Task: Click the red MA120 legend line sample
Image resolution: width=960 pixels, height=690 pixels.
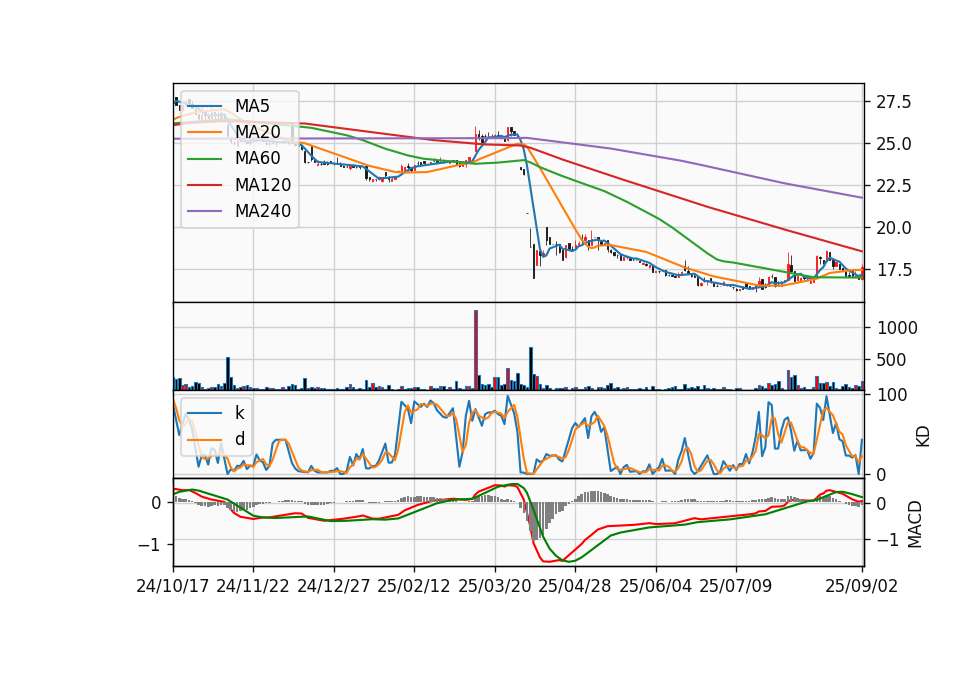Action: click(x=204, y=185)
